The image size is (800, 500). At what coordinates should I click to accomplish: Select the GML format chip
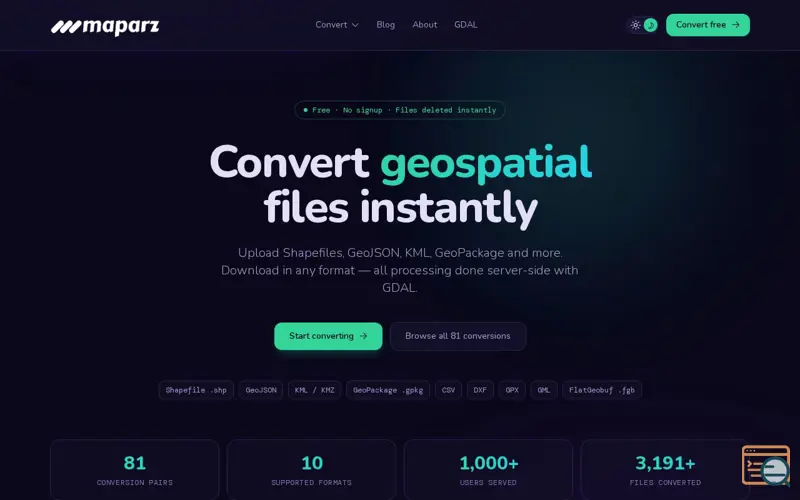[x=543, y=390]
